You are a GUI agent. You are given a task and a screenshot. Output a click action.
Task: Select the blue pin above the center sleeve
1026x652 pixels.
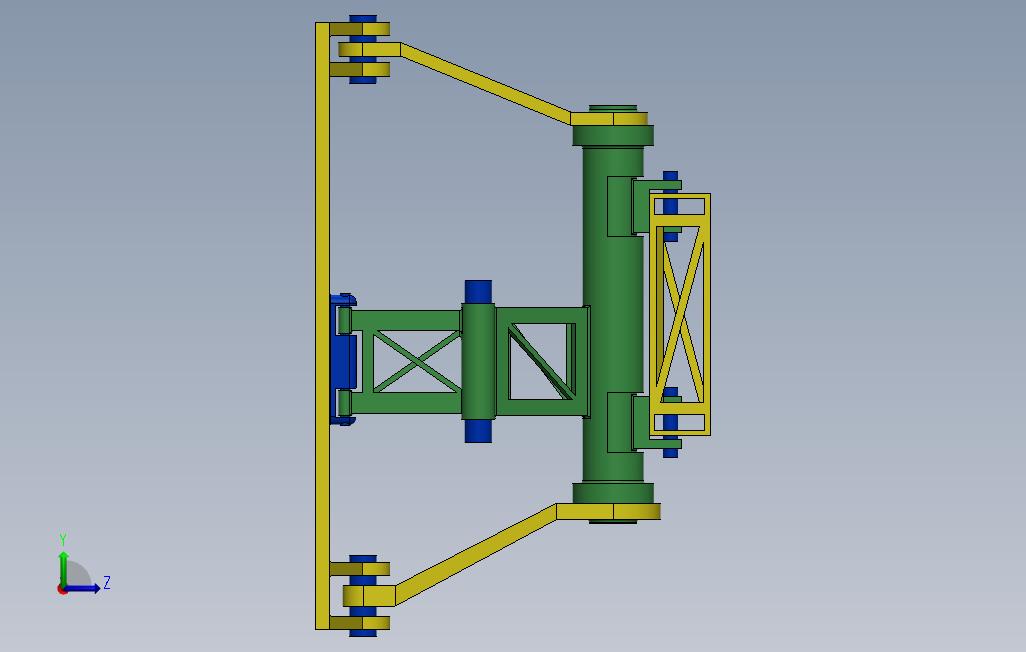point(478,292)
